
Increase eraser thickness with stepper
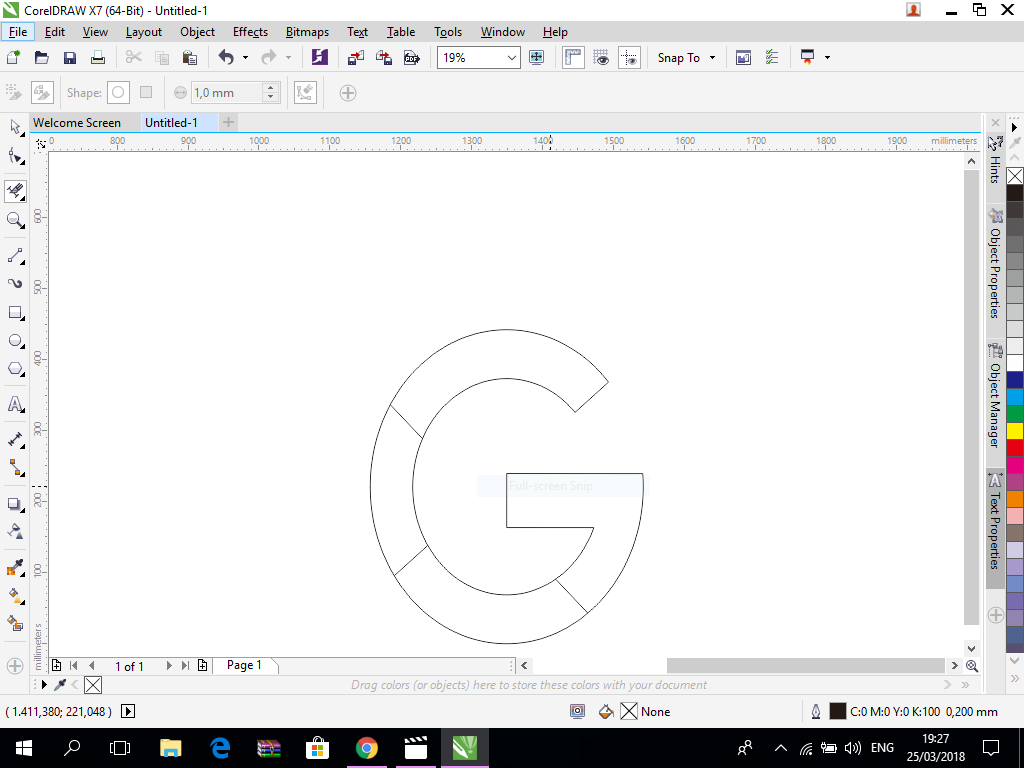pyautogui.click(x=270, y=88)
